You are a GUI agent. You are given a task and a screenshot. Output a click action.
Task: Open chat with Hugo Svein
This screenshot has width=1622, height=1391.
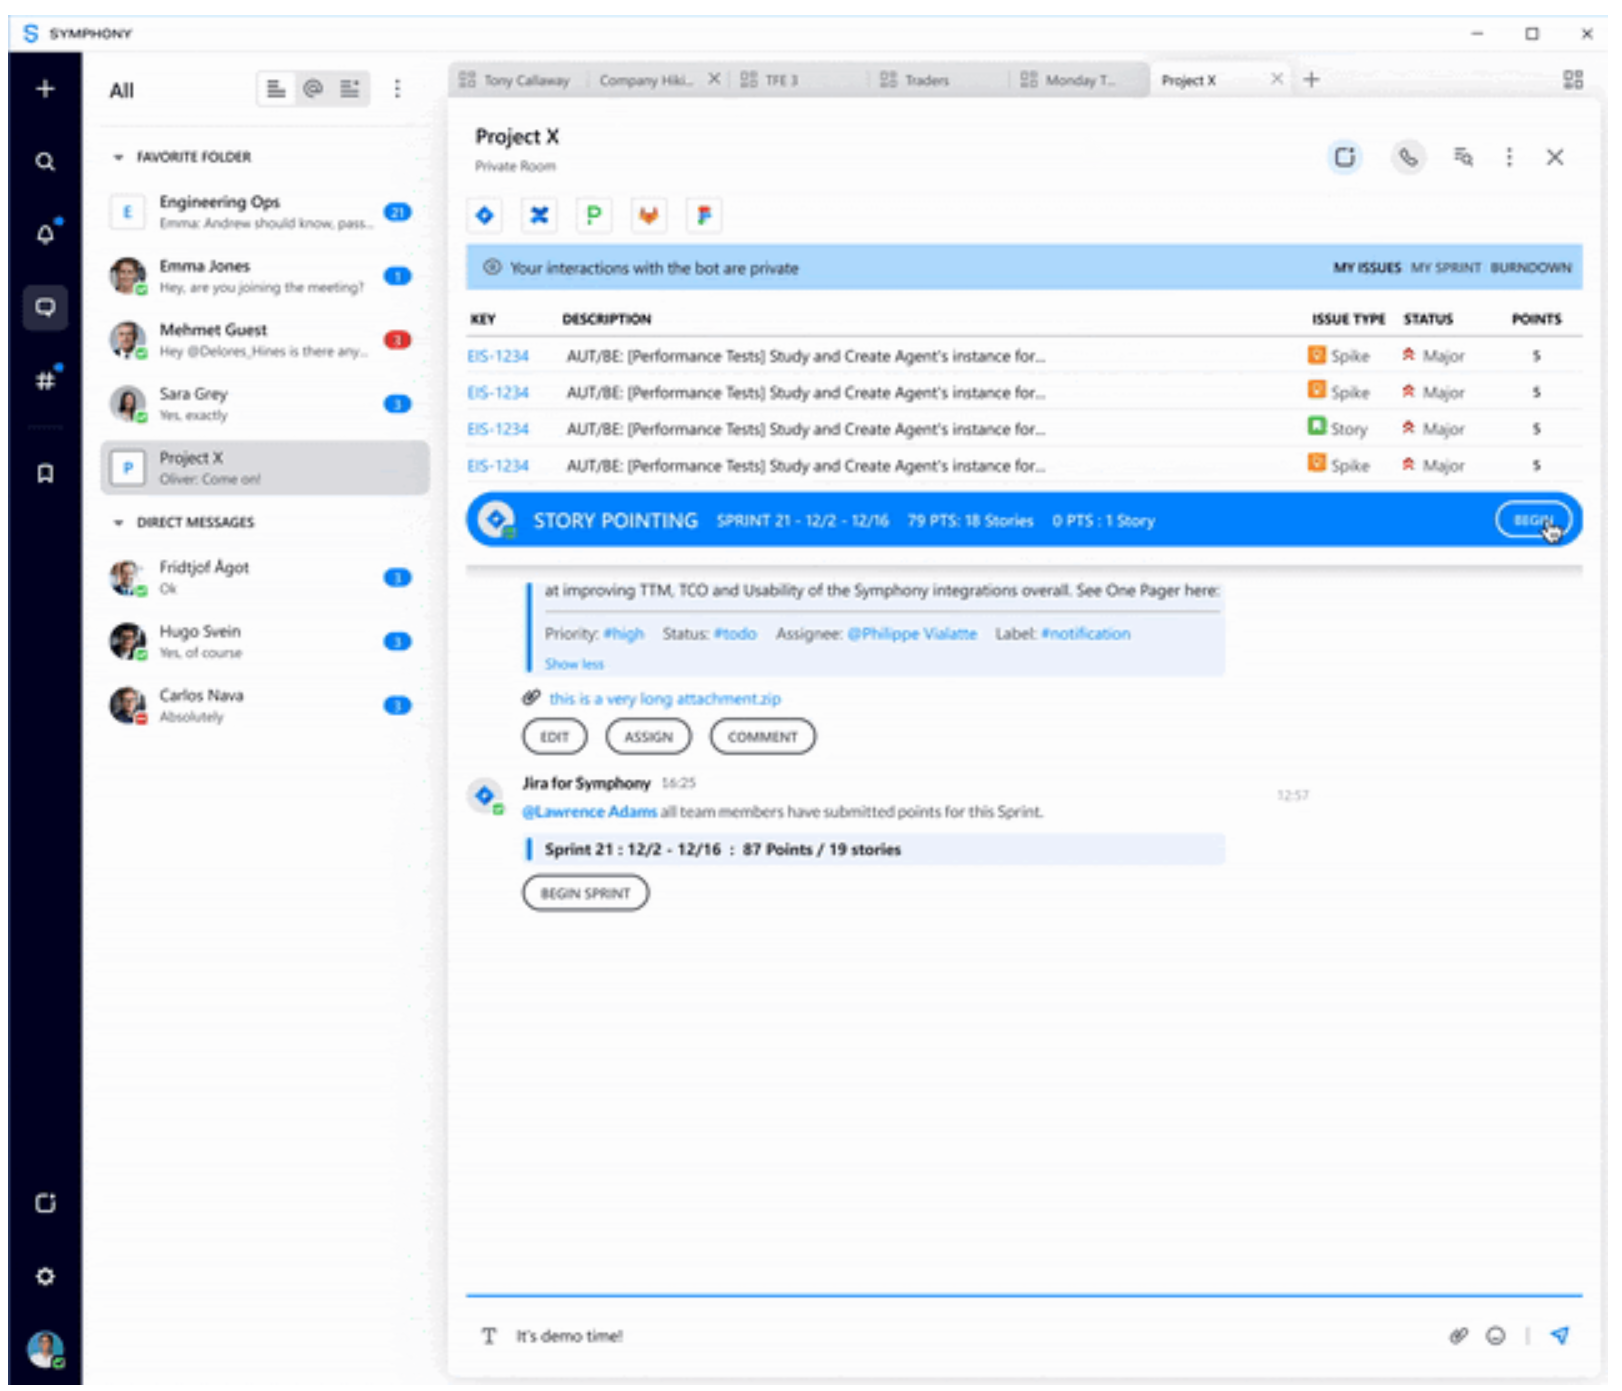click(265, 642)
